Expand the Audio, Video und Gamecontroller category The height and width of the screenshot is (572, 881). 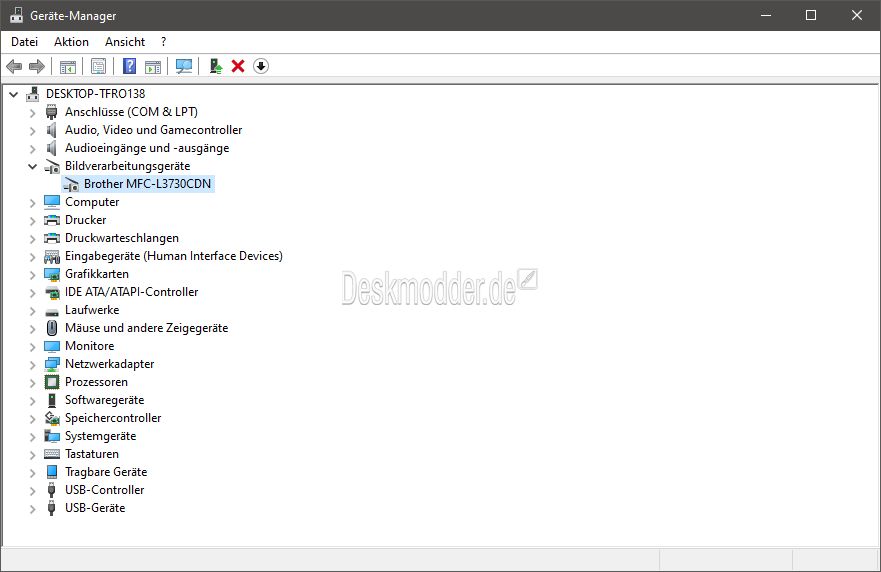coord(33,130)
